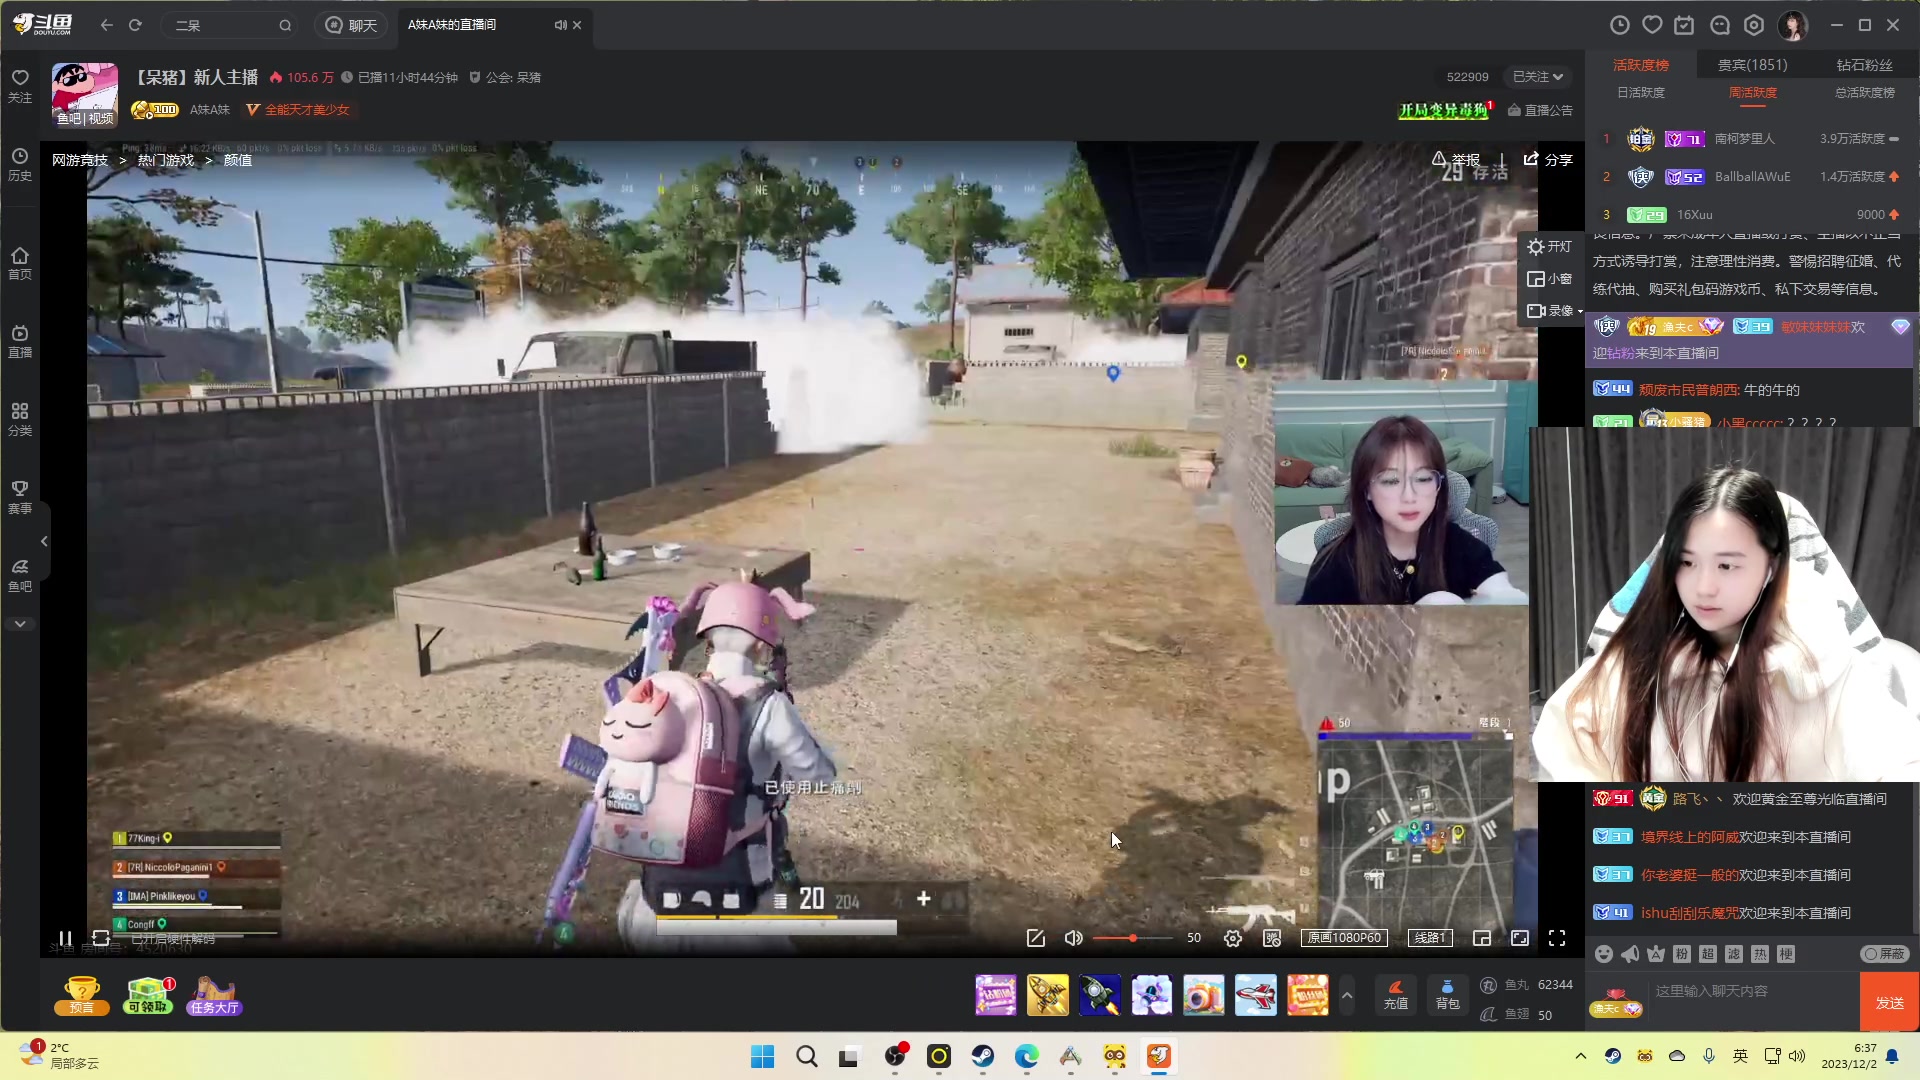Viewport: 1920px width, 1080px height.
Task: Toggle the 屏蔽 block switch in chat
Action: click(1885, 954)
